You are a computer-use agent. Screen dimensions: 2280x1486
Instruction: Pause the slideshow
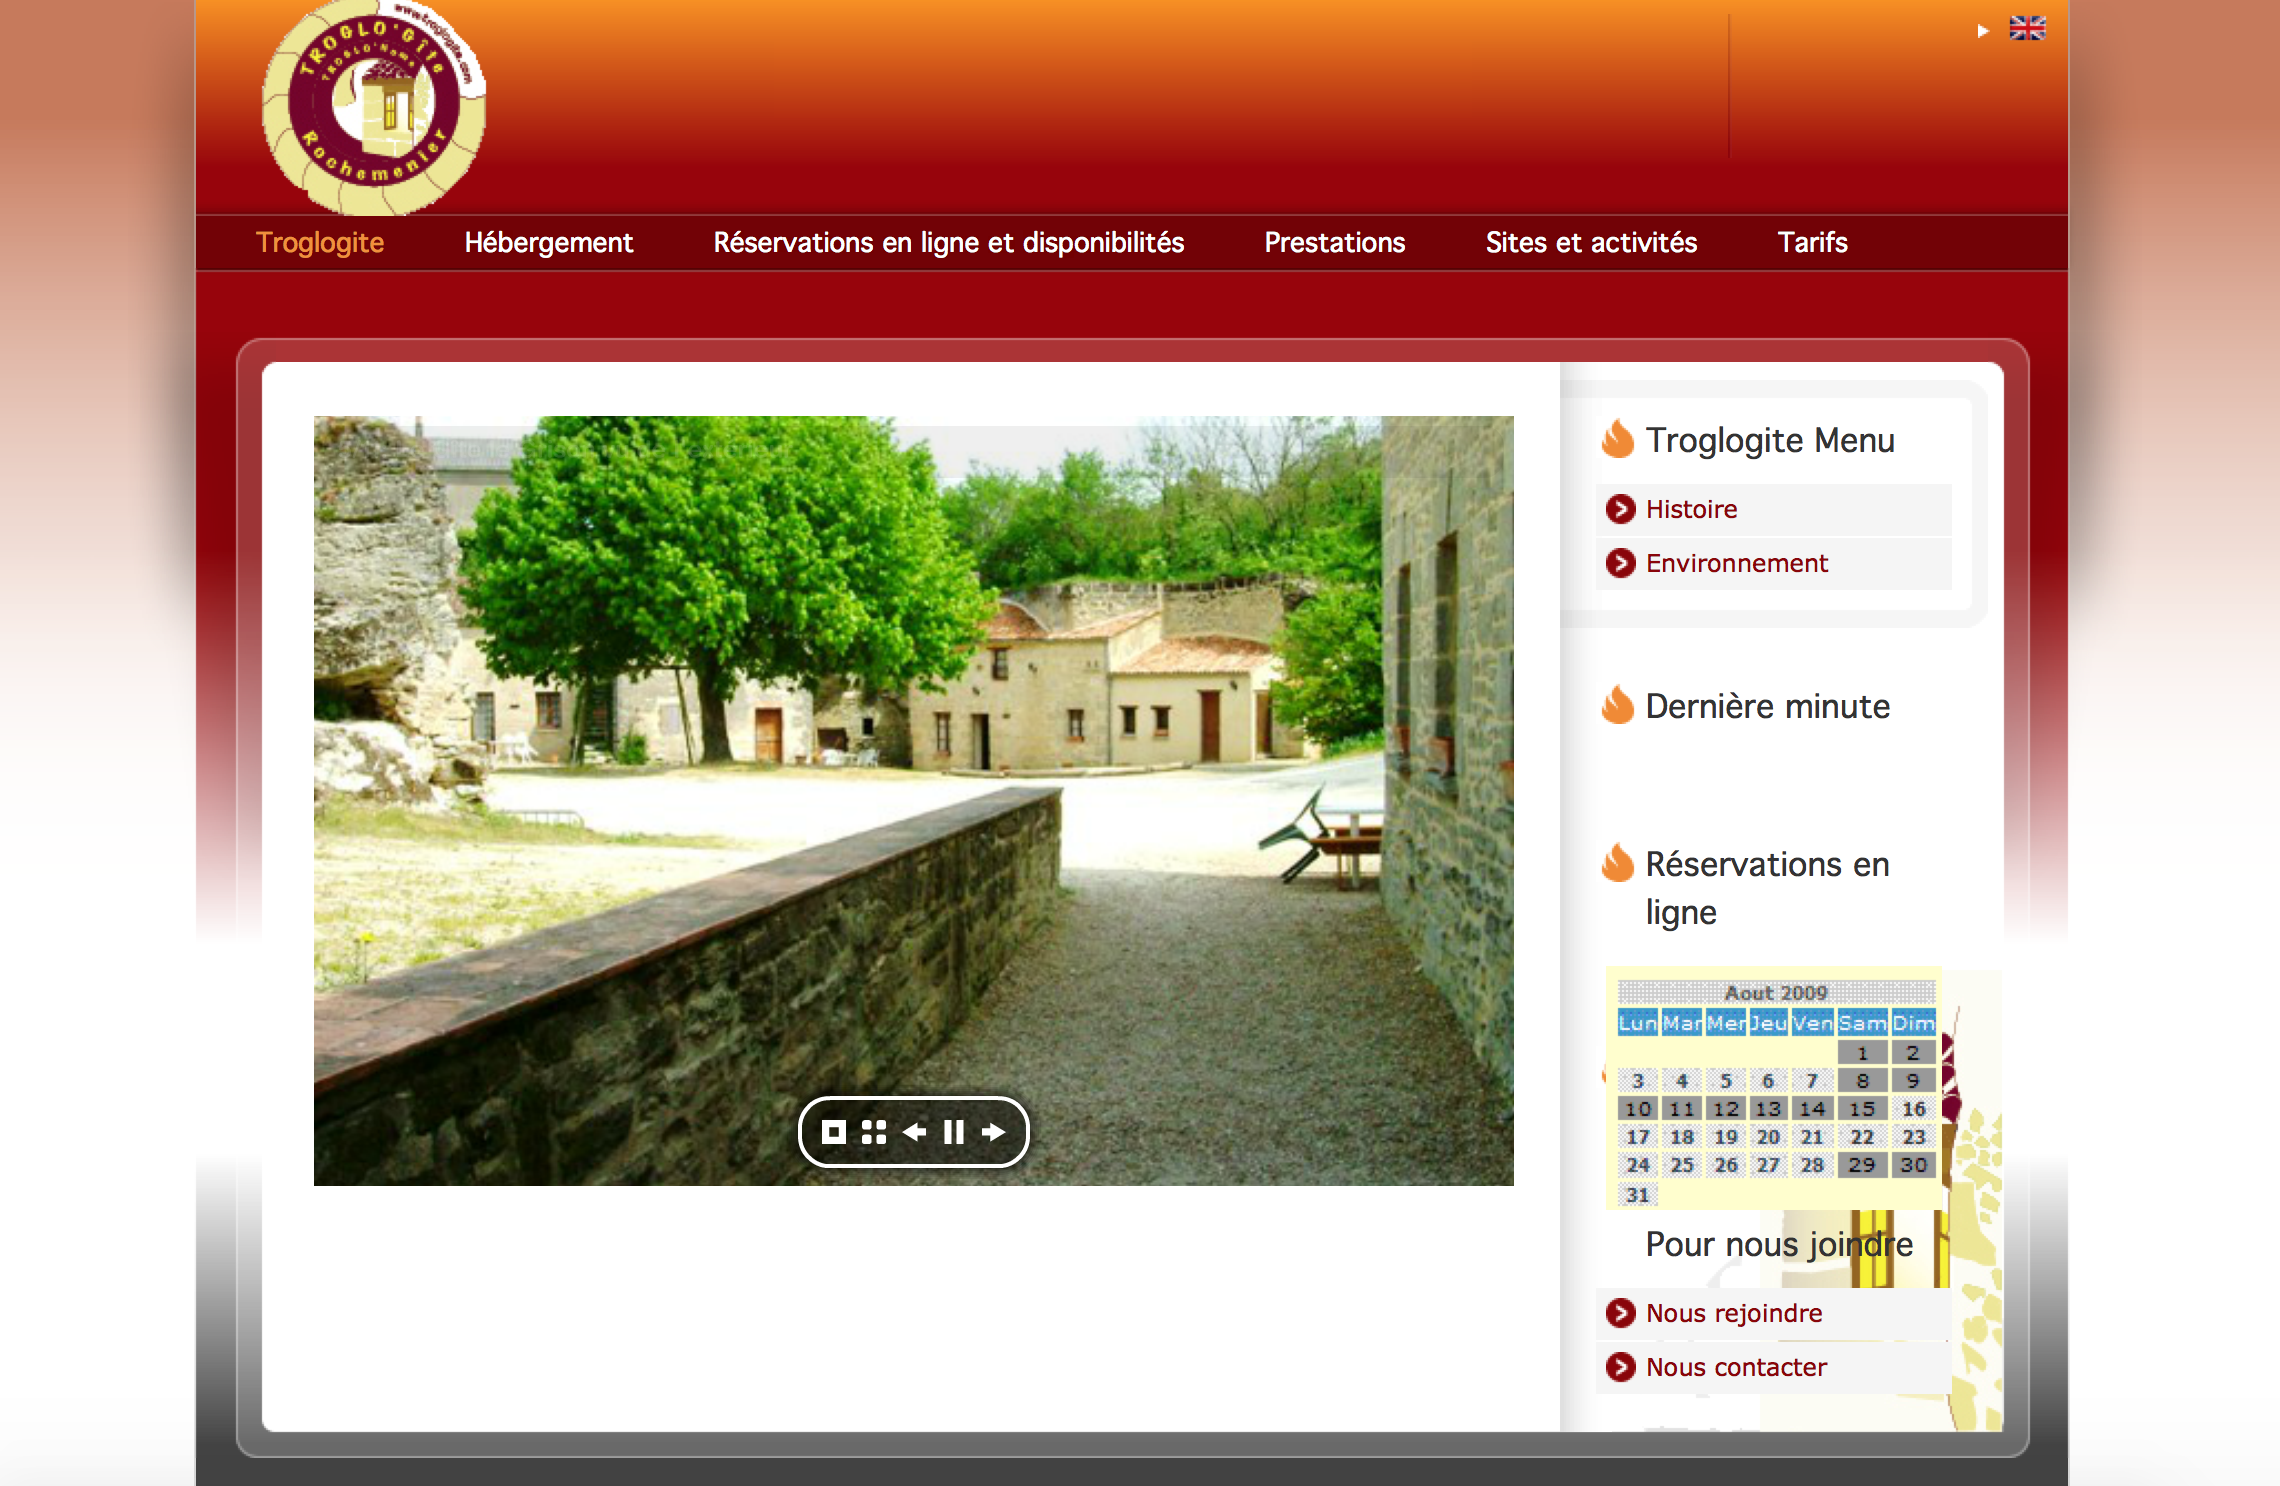point(954,1132)
